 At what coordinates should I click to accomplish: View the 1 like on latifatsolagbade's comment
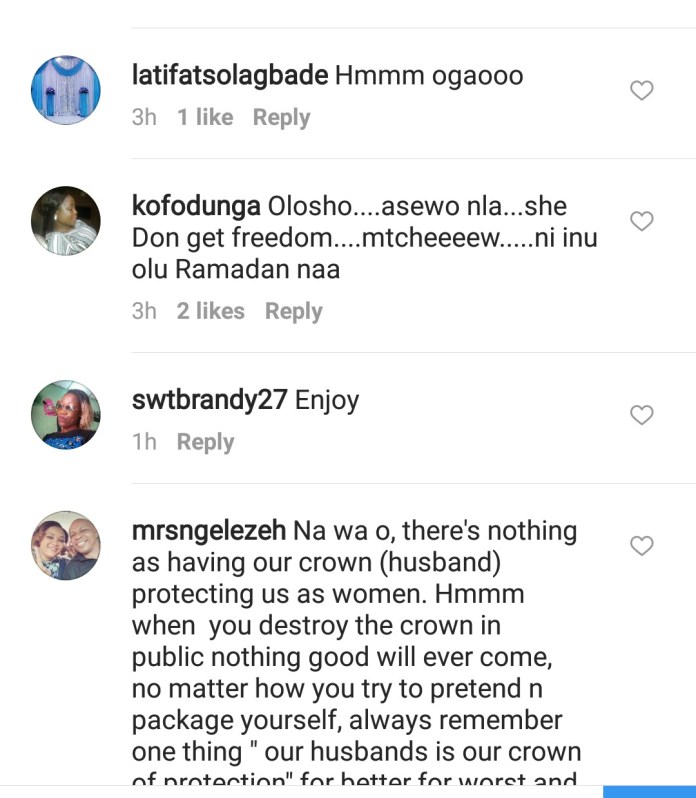pyautogui.click(x=205, y=118)
